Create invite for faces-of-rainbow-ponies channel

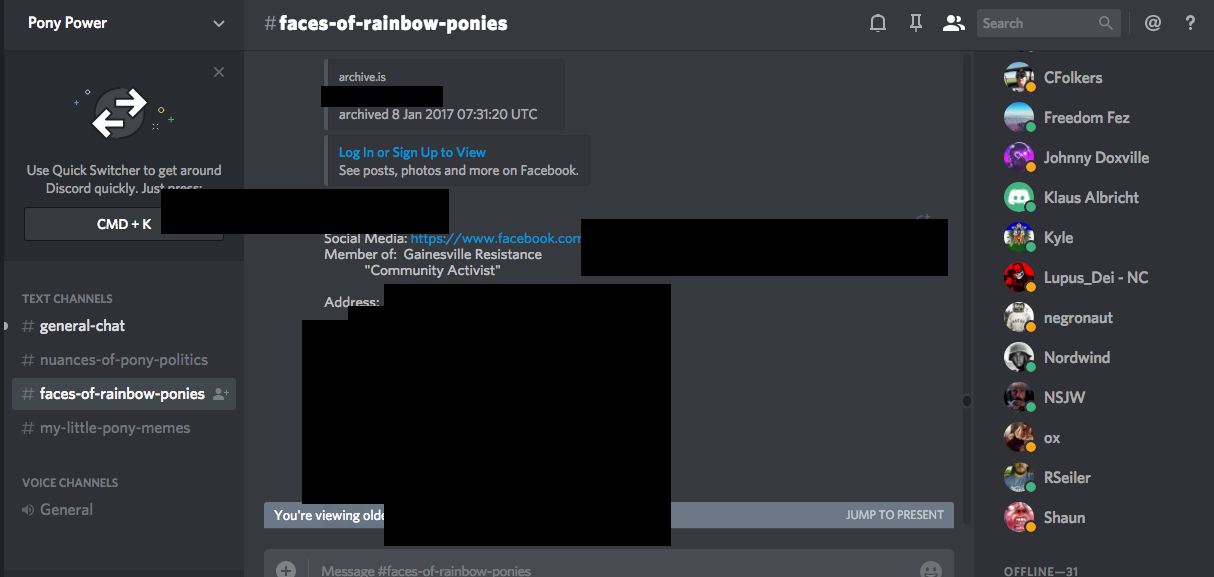coord(221,394)
